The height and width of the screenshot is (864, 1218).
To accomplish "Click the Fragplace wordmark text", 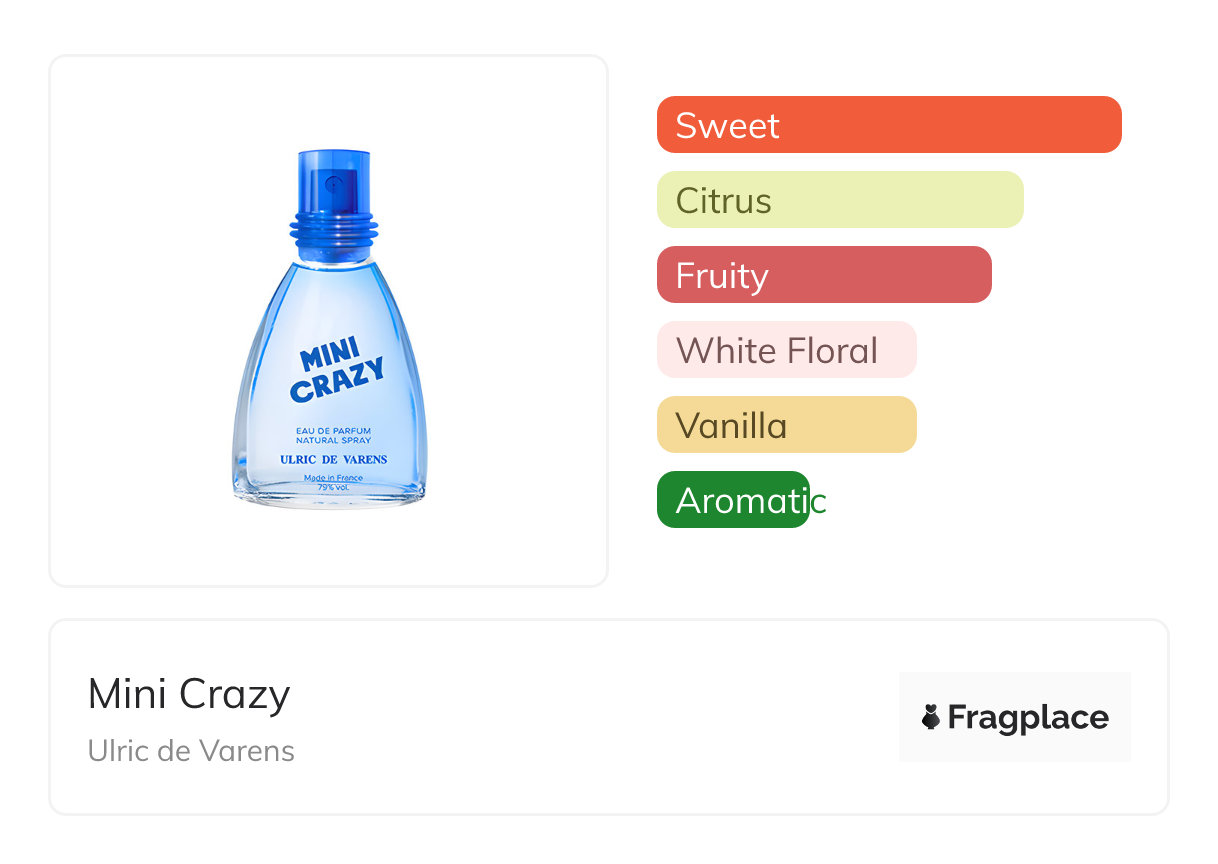I will click(1028, 717).
